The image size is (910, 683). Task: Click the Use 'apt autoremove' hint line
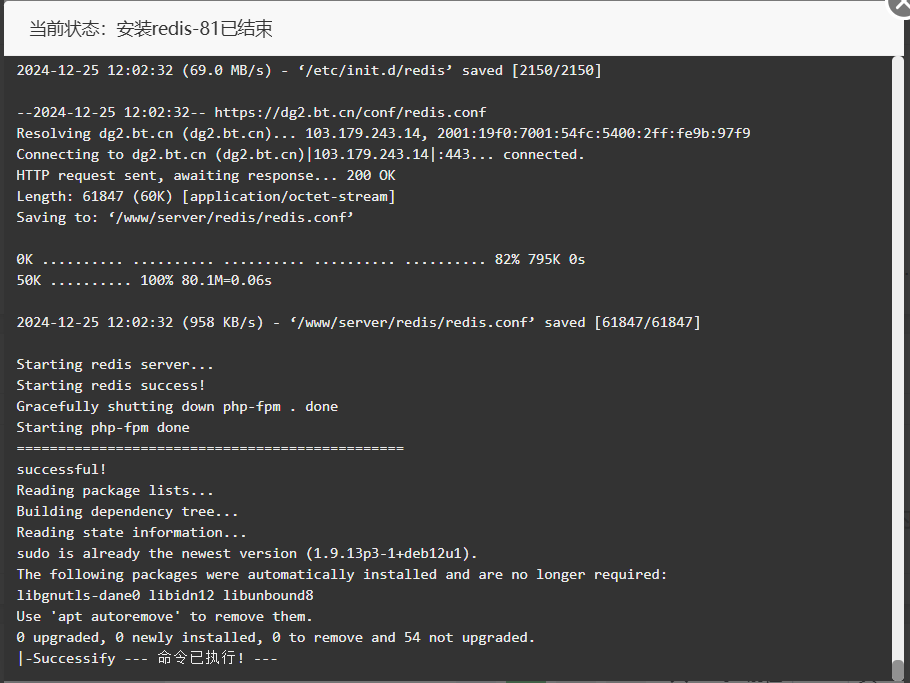point(164,616)
